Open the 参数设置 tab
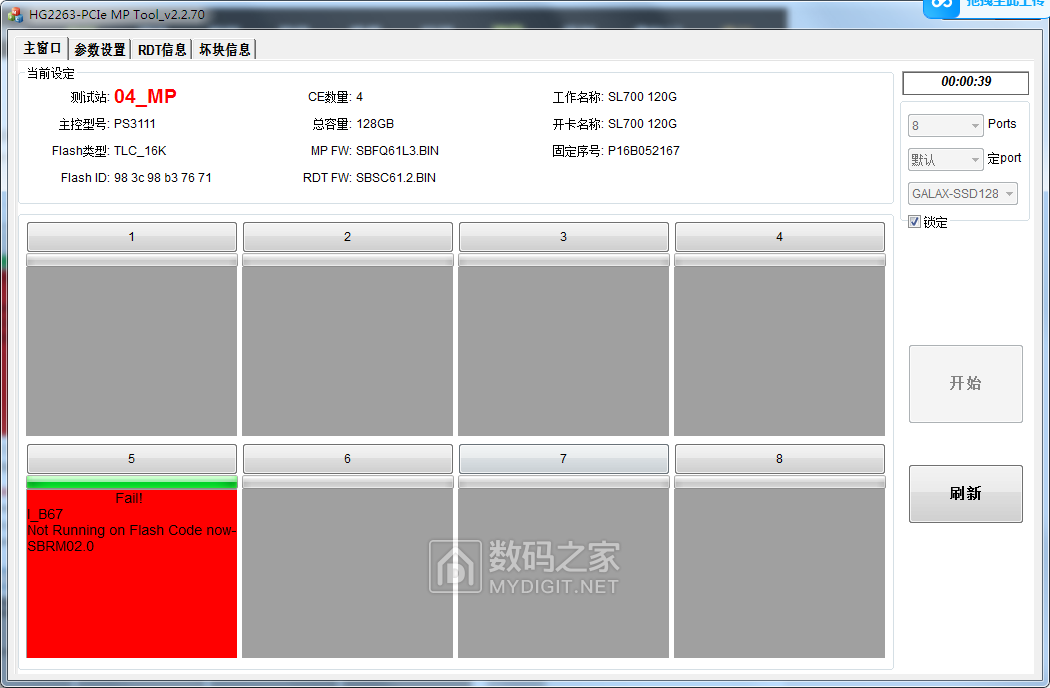Screen dimensions: 1050x688 (100, 50)
